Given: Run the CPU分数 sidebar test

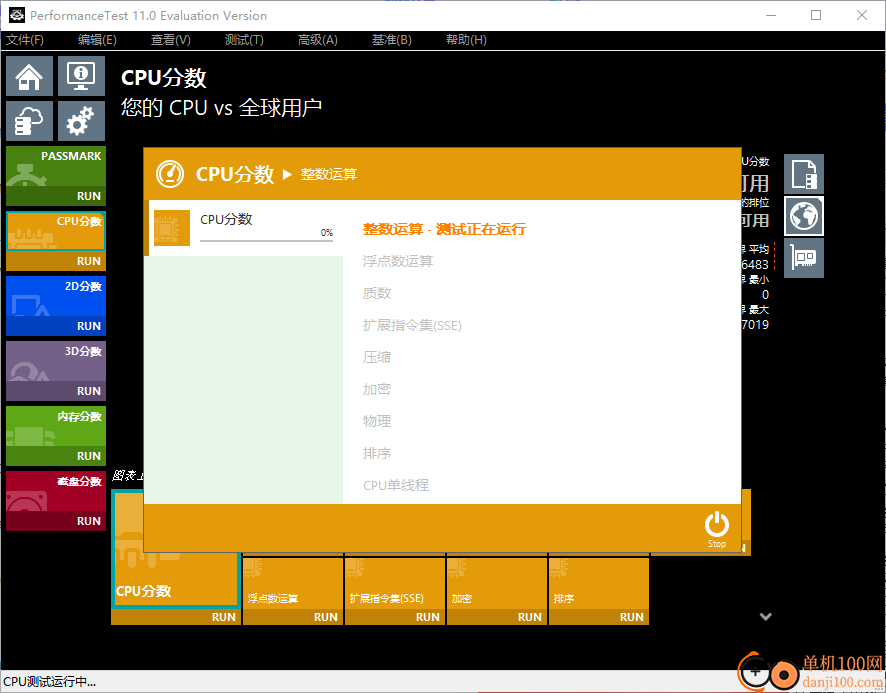Looking at the screenshot, I should [56, 261].
